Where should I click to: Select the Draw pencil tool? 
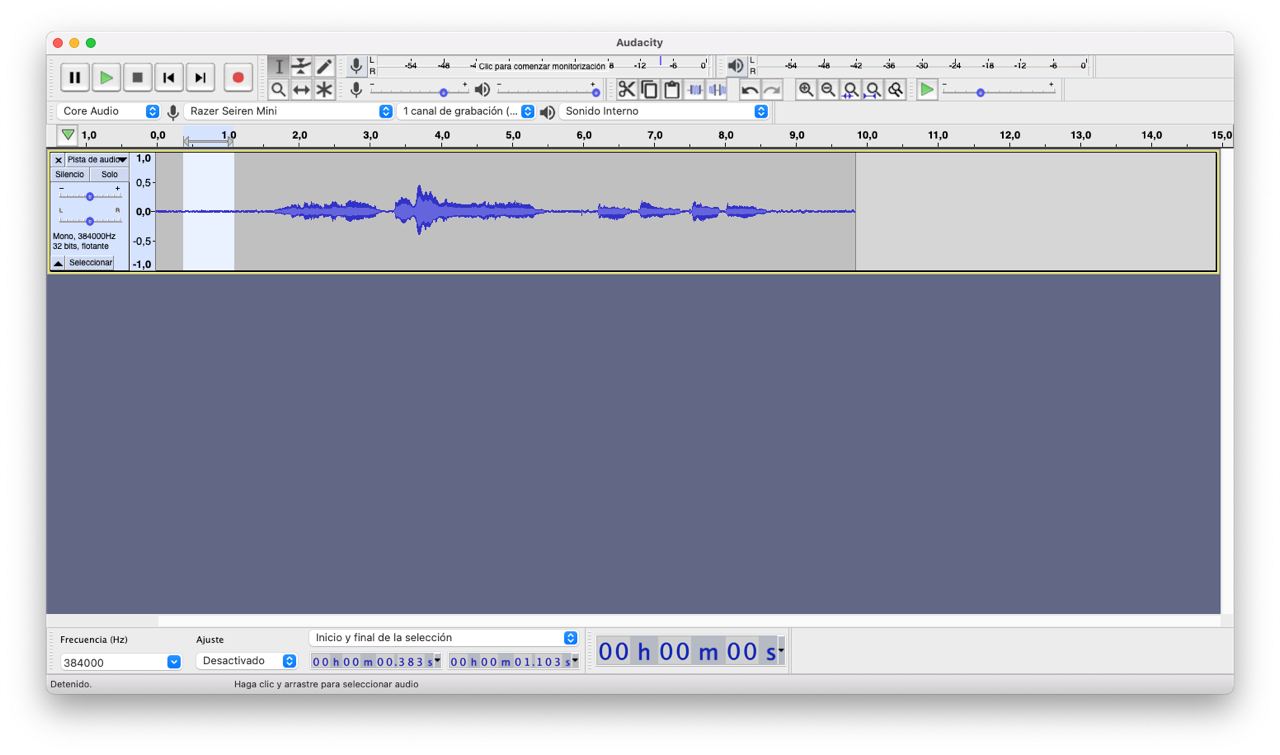[325, 66]
